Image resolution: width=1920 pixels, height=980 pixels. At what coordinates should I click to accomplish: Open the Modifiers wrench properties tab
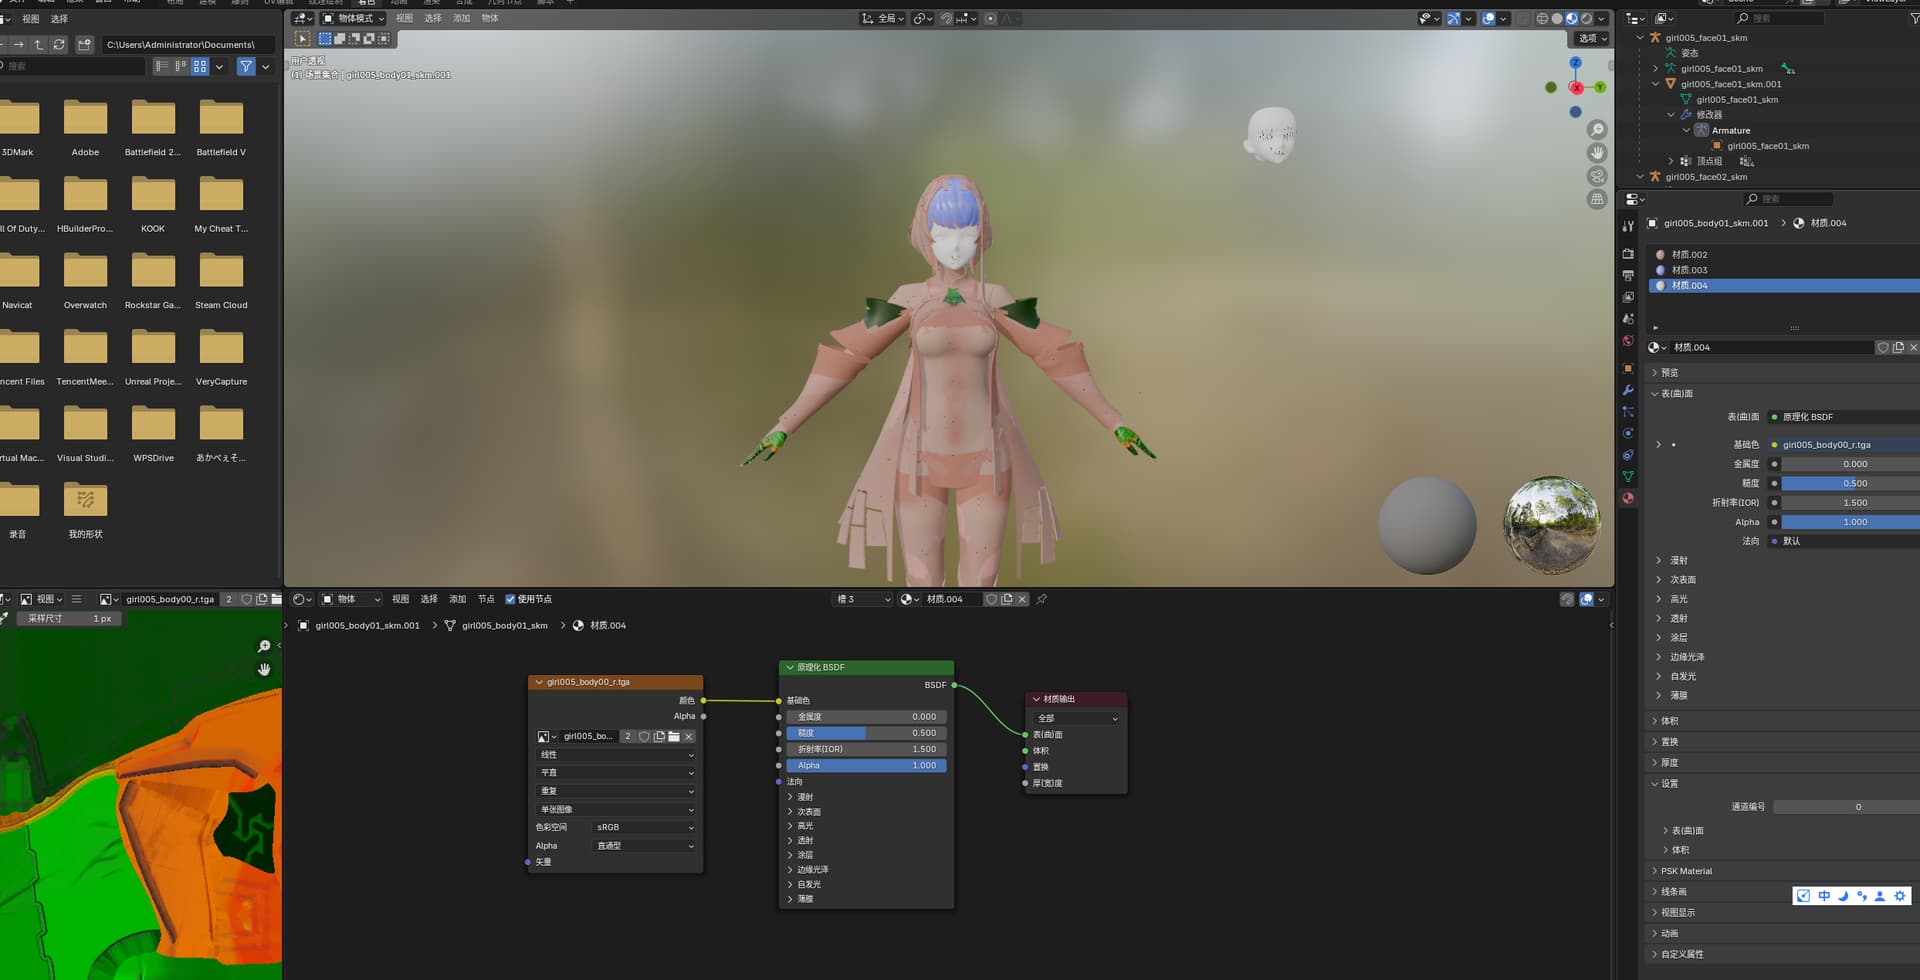coord(1628,390)
